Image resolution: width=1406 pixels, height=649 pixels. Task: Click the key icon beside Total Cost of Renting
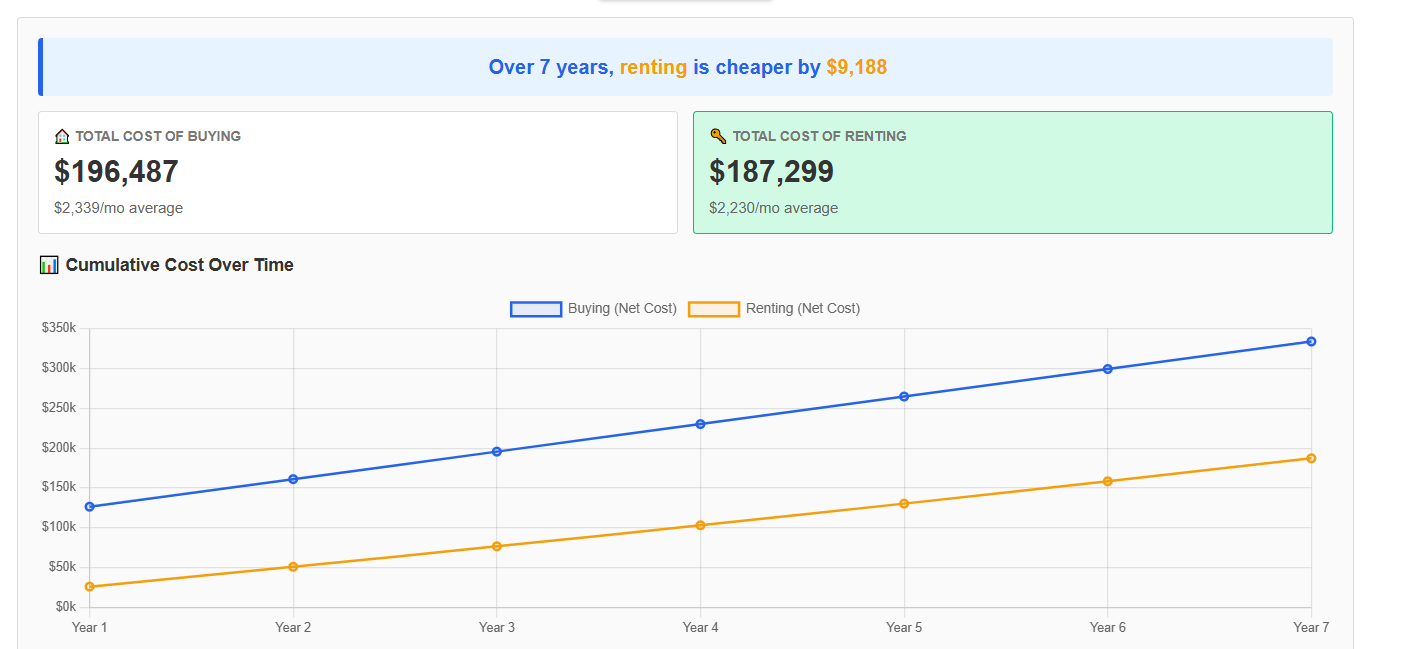click(717, 135)
